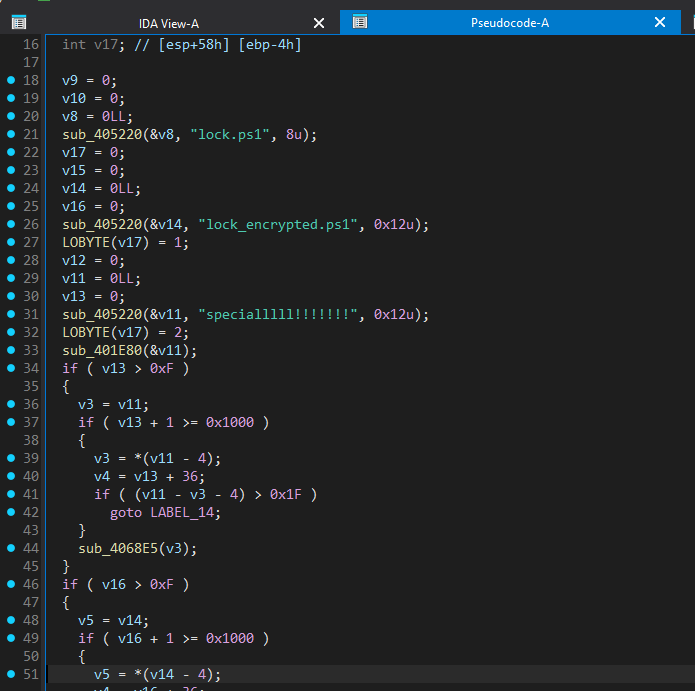
Task: Click sub_405220 call on line 26
Action: (102, 224)
